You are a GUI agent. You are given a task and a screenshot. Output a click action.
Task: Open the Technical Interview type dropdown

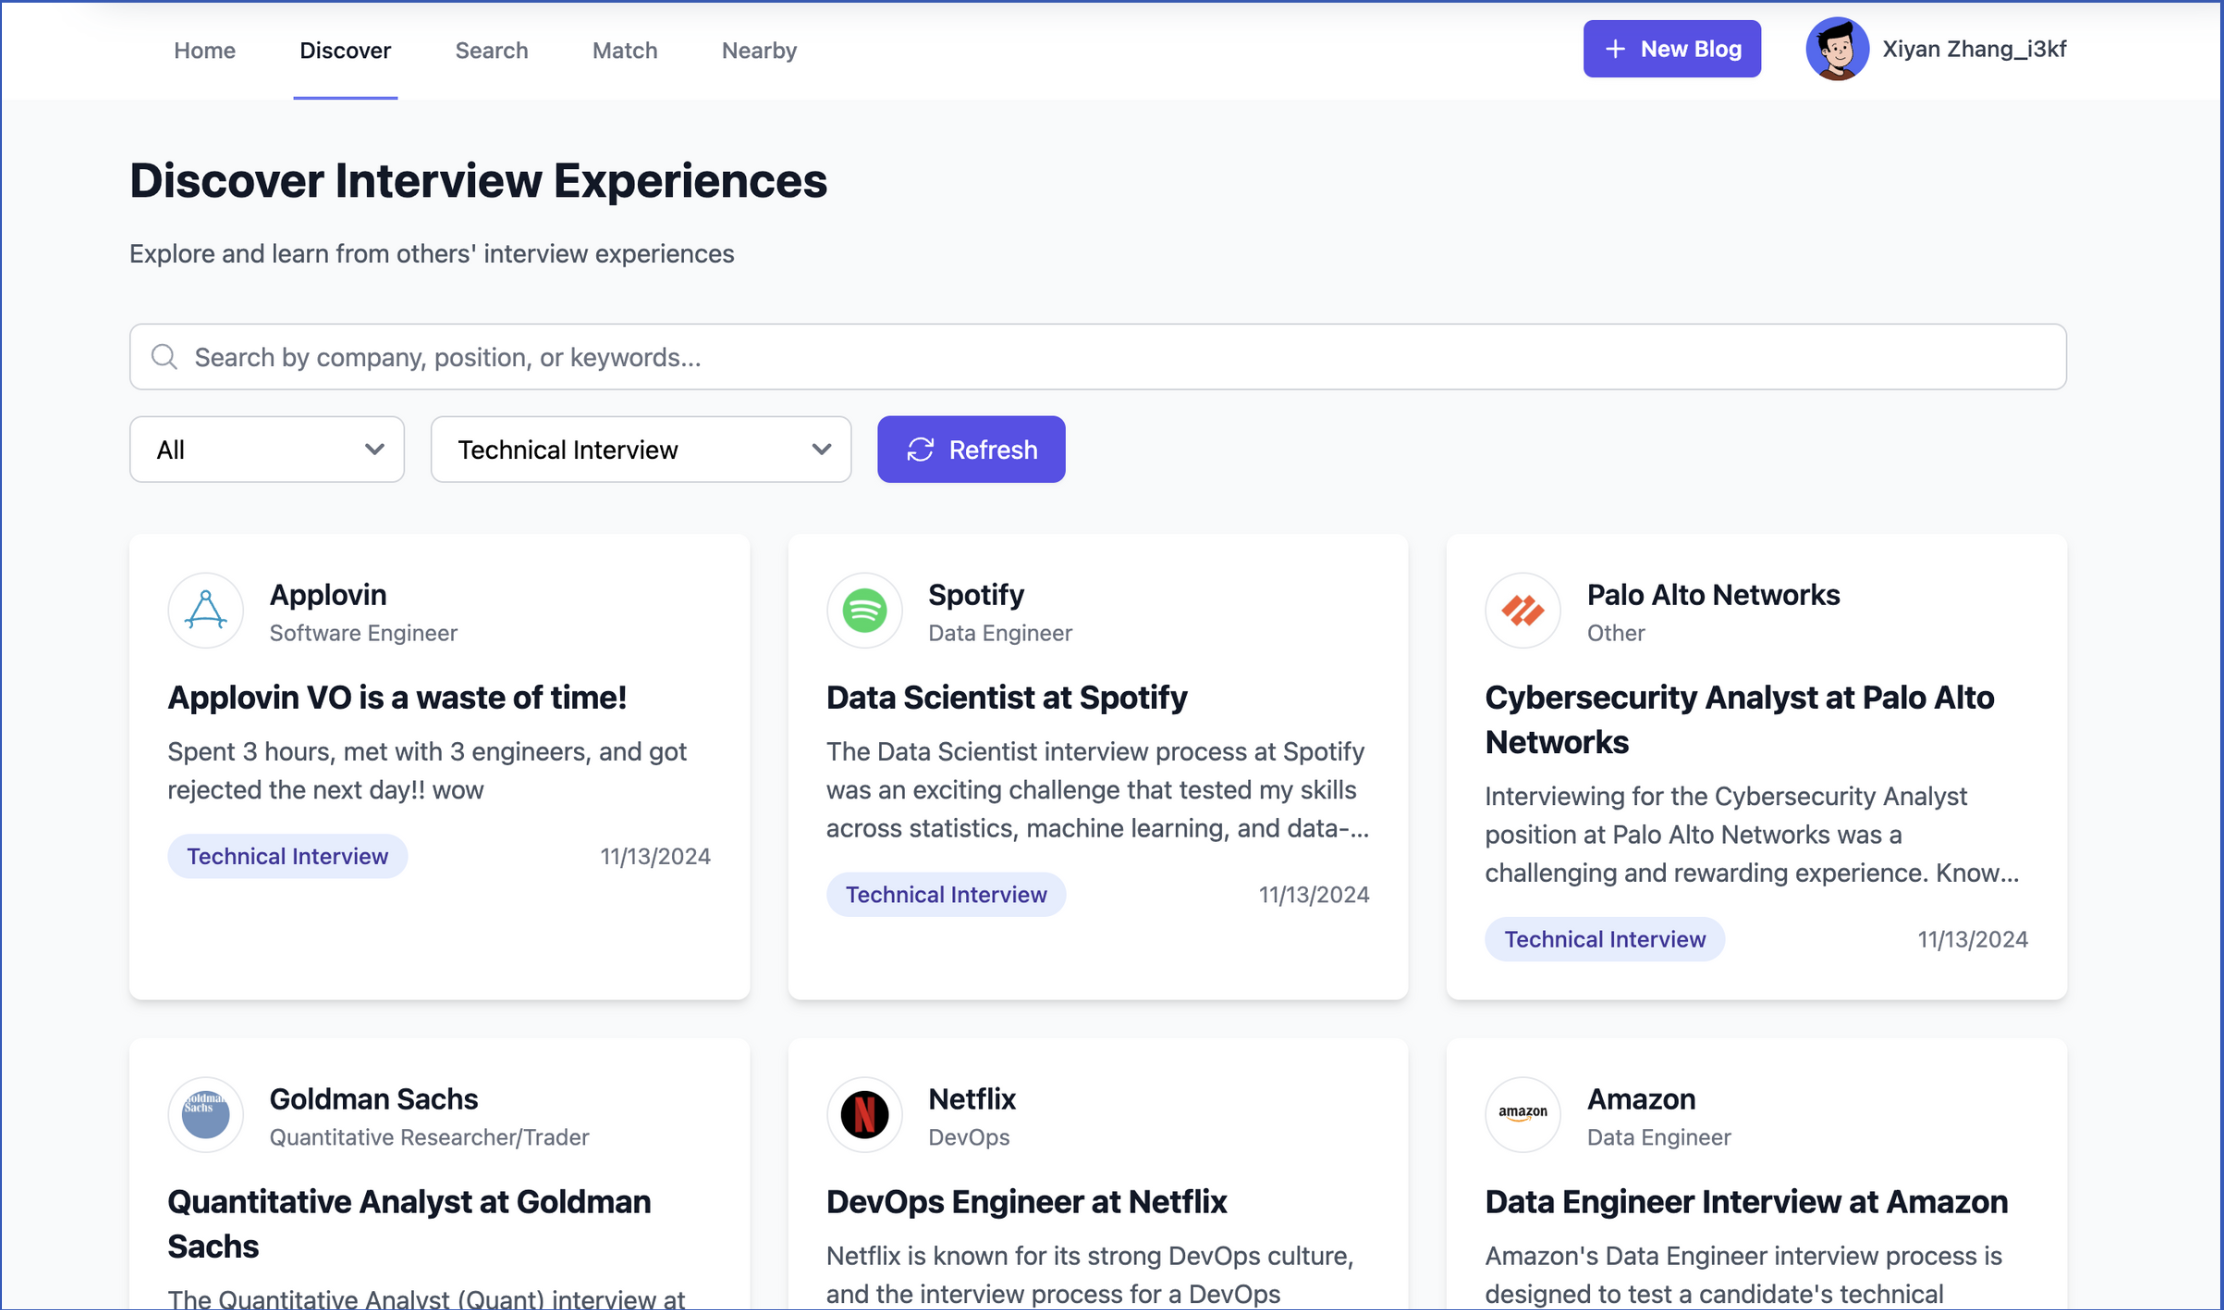point(641,450)
